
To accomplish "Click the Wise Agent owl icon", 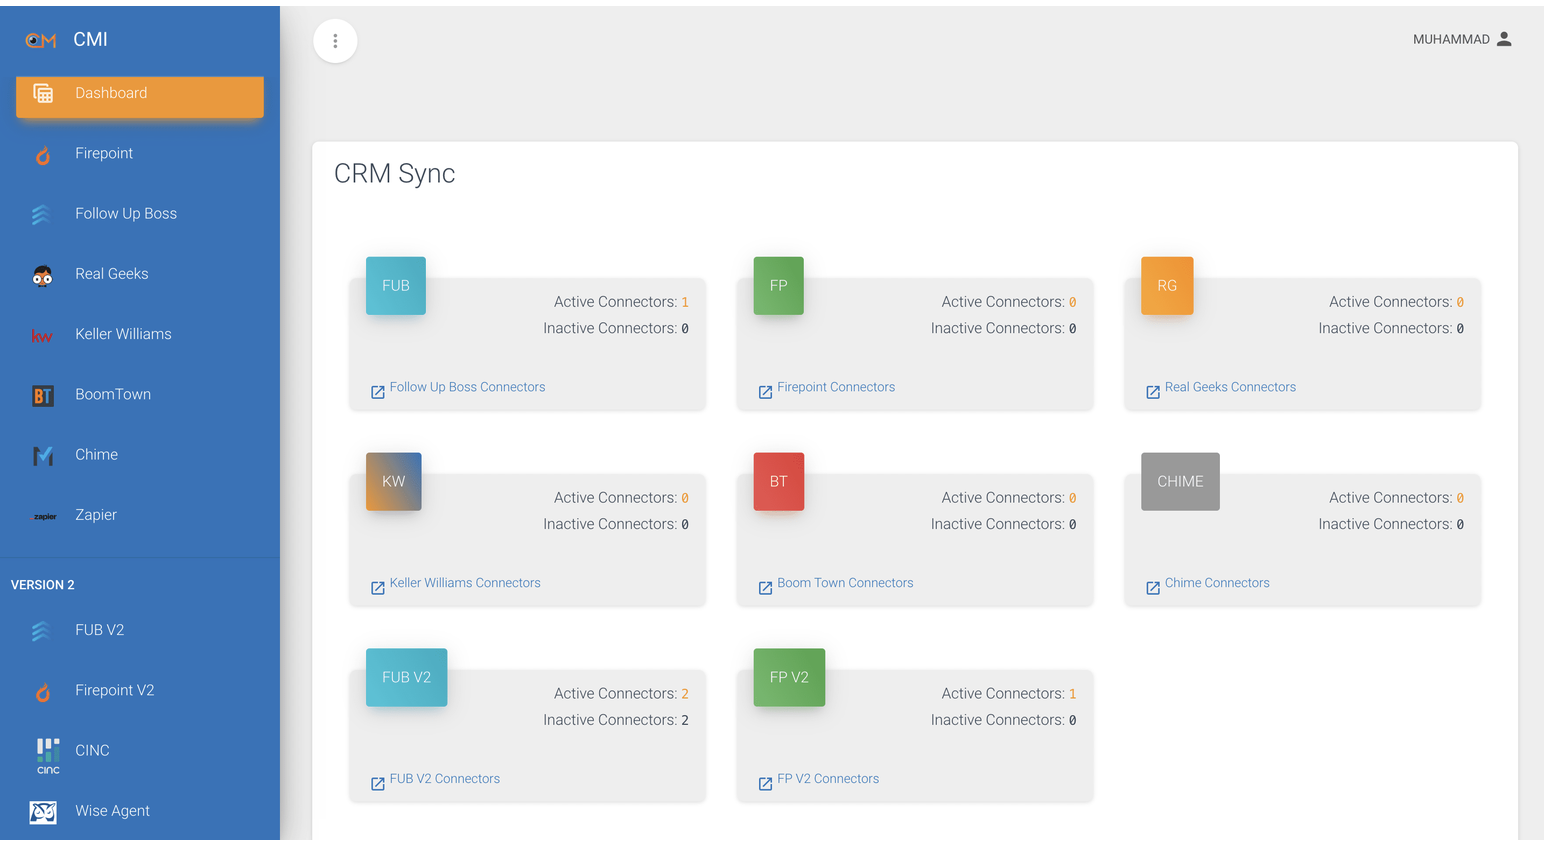I will click(x=43, y=812).
